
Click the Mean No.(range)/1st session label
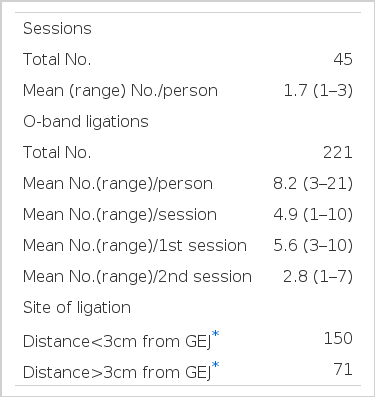click(135, 245)
